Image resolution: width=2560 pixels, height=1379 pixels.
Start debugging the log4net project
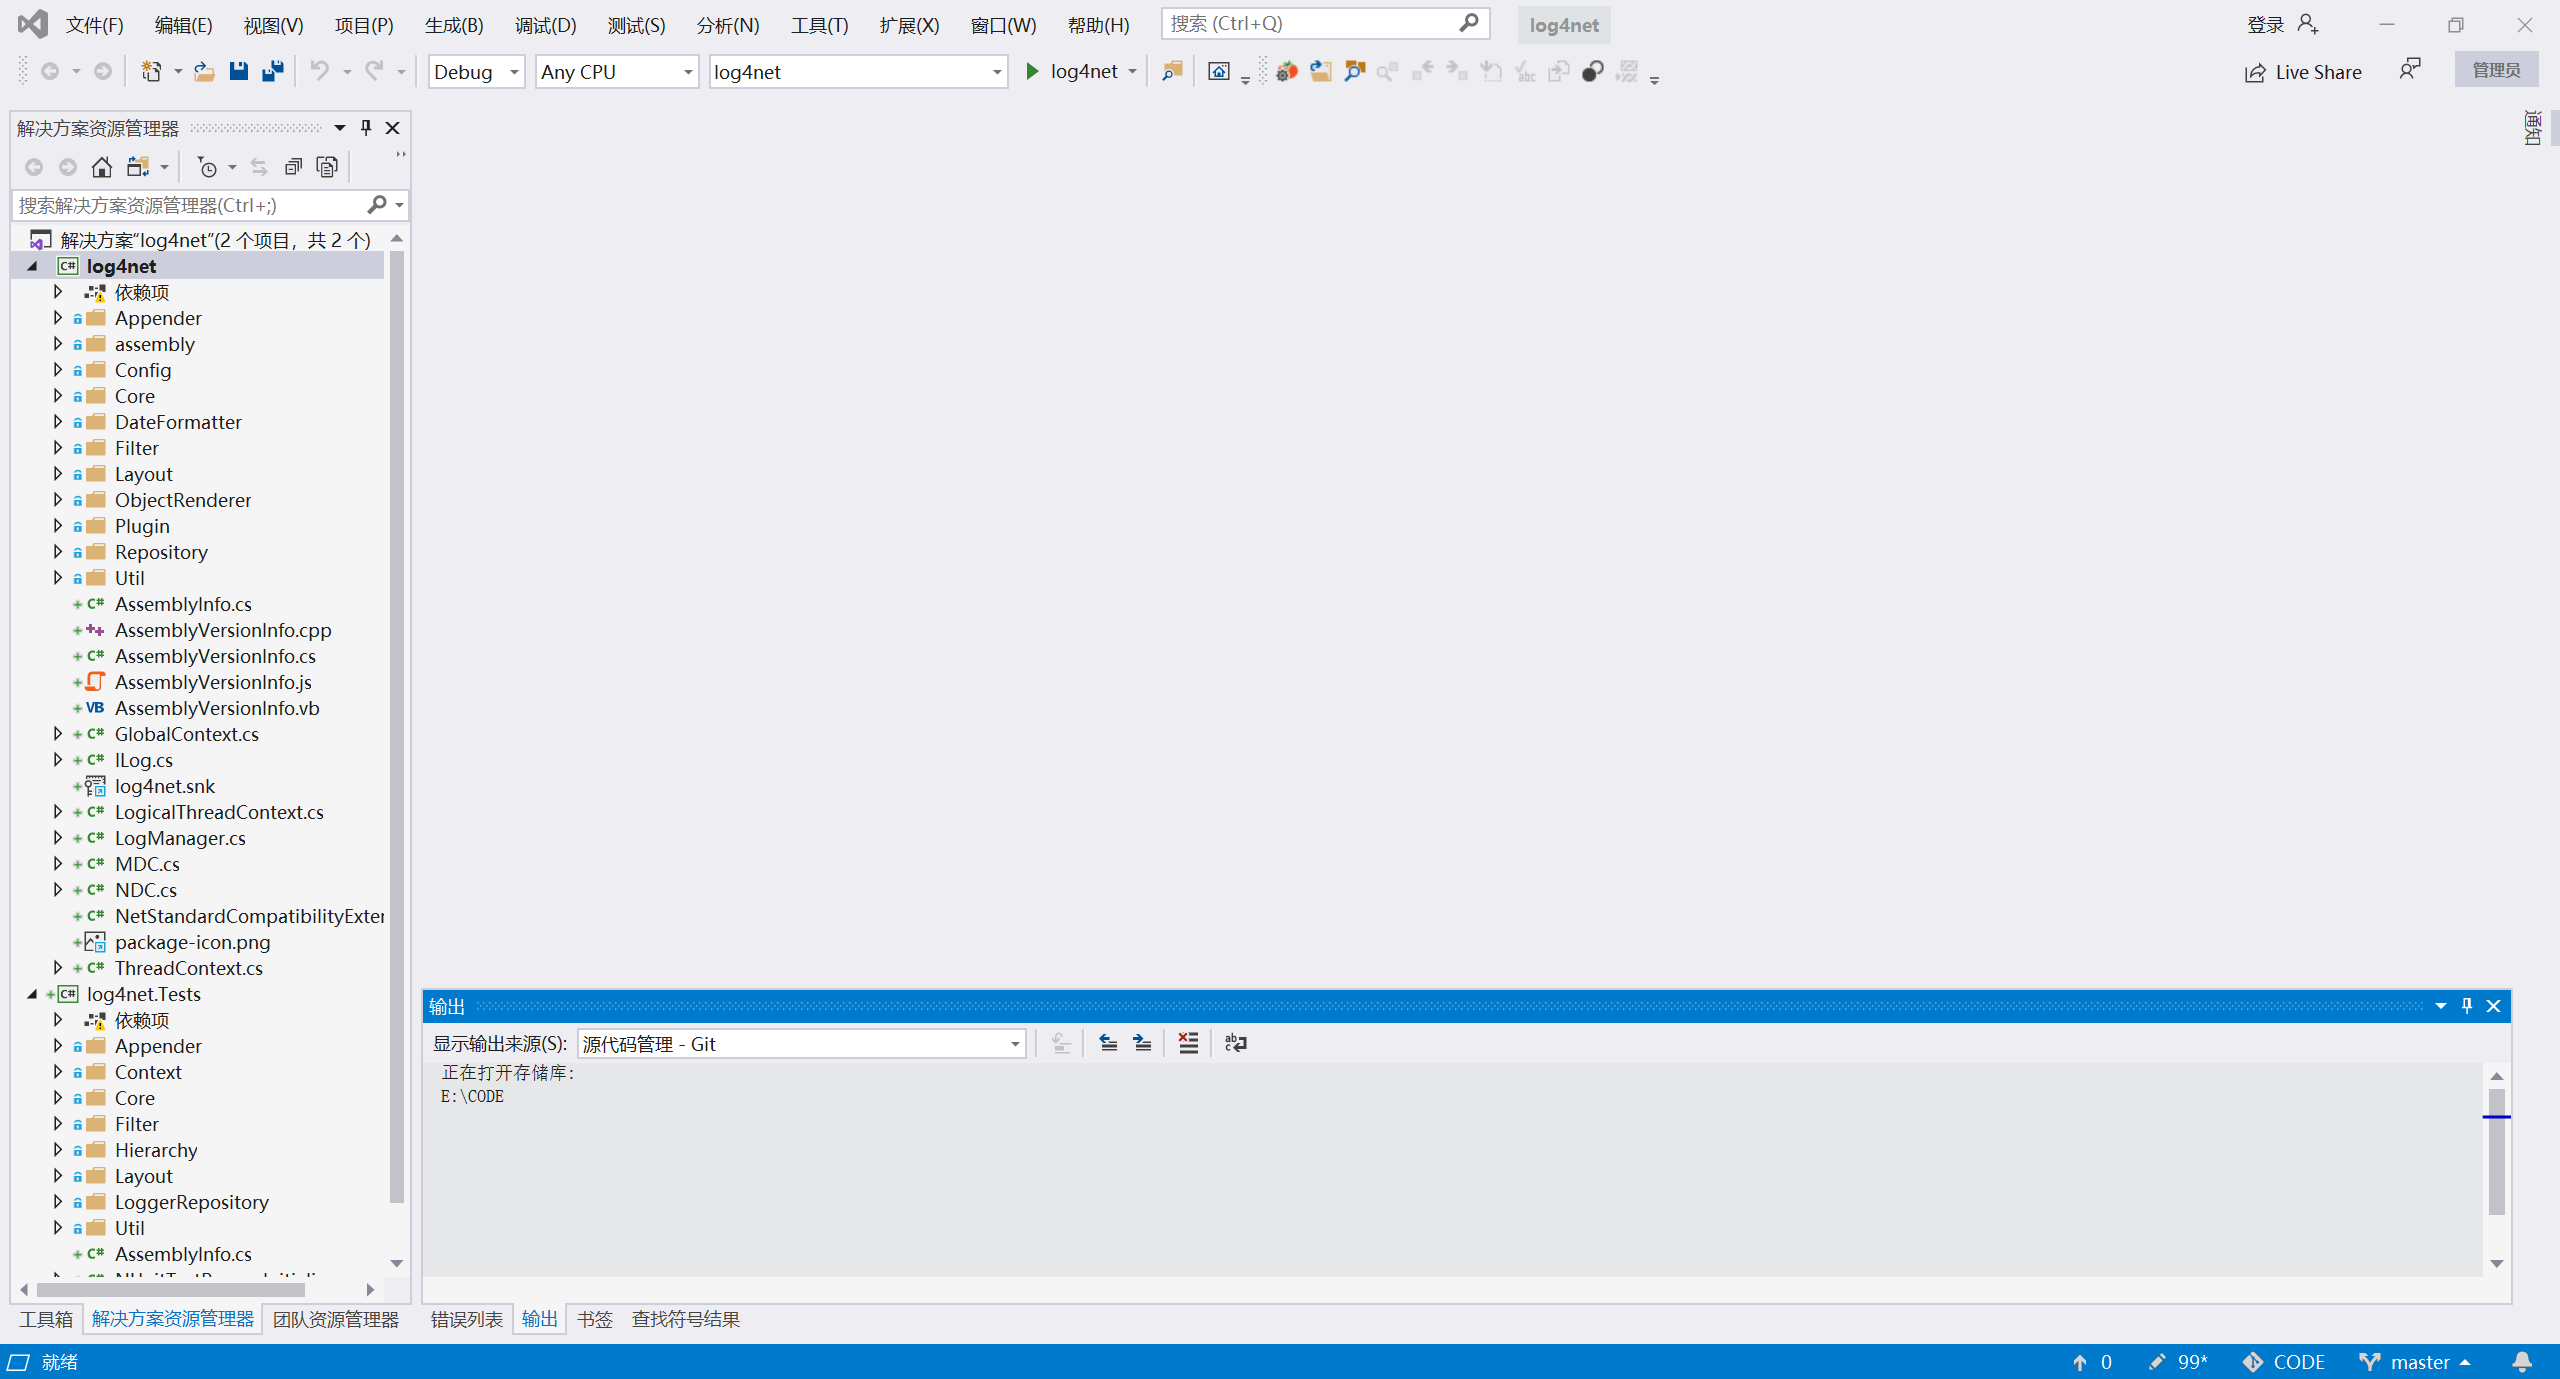pos(1032,71)
